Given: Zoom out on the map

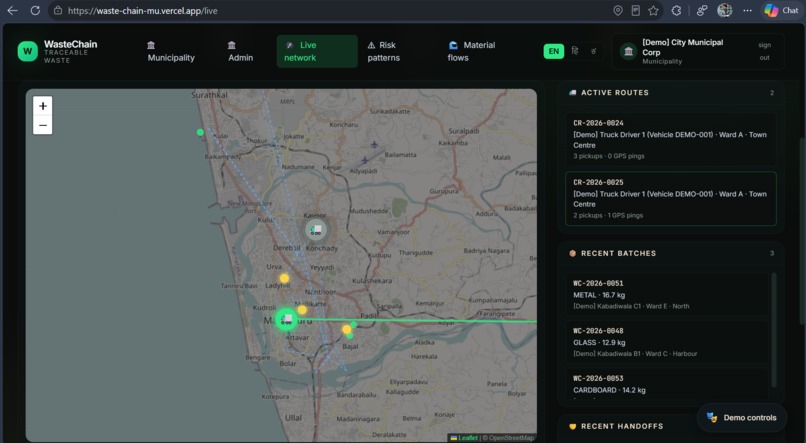Looking at the screenshot, I should tap(43, 125).
